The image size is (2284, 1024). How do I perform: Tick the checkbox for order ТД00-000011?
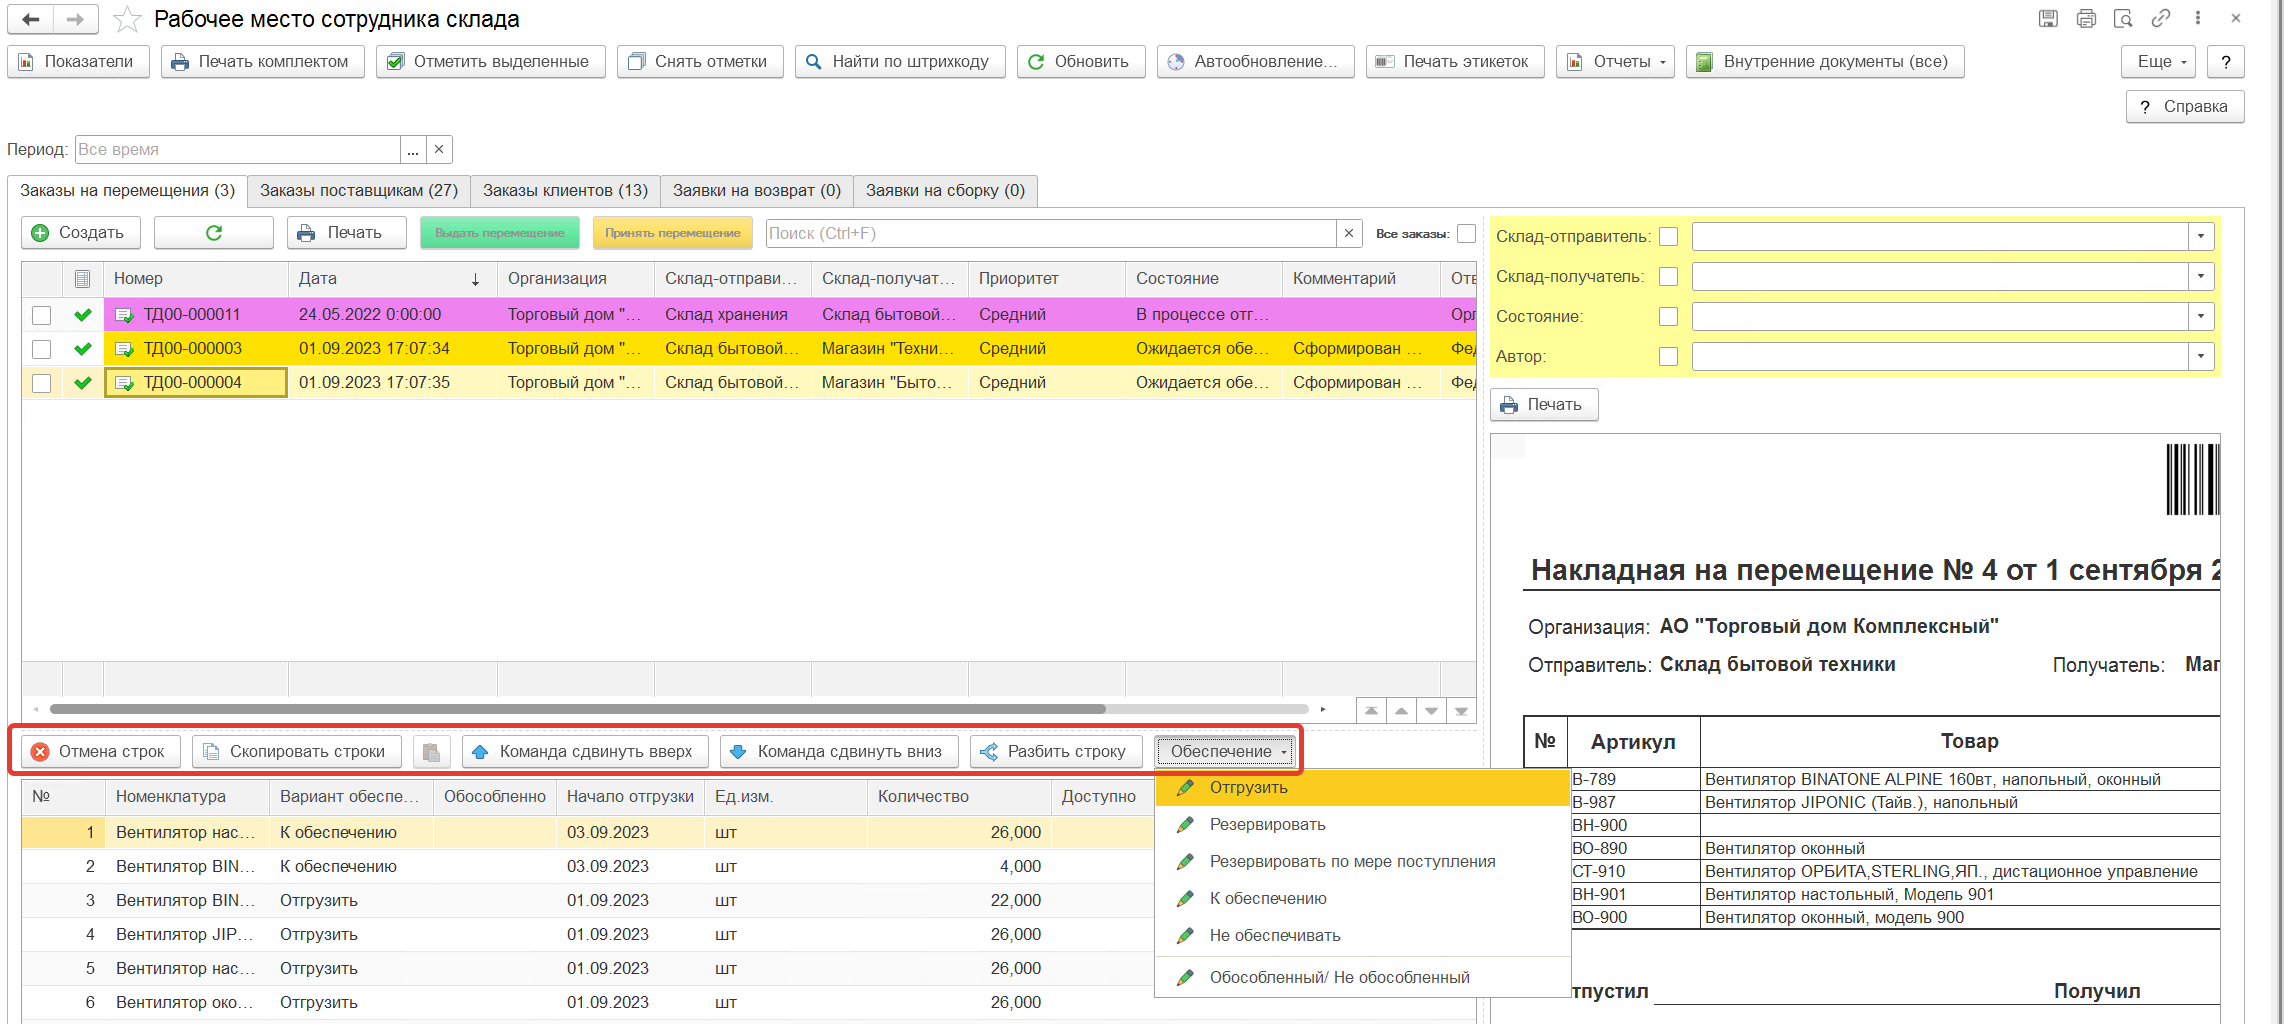(x=41, y=315)
